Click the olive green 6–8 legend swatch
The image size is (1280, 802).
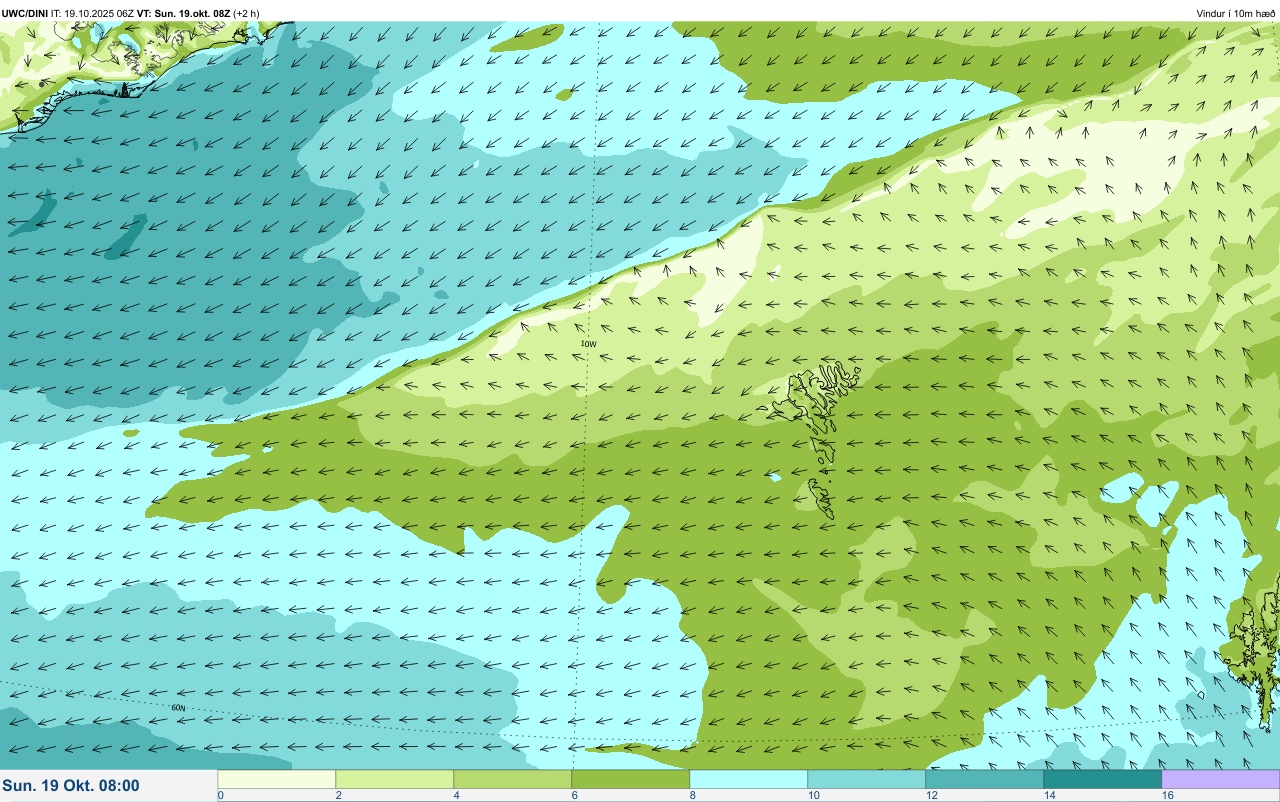(x=630, y=779)
